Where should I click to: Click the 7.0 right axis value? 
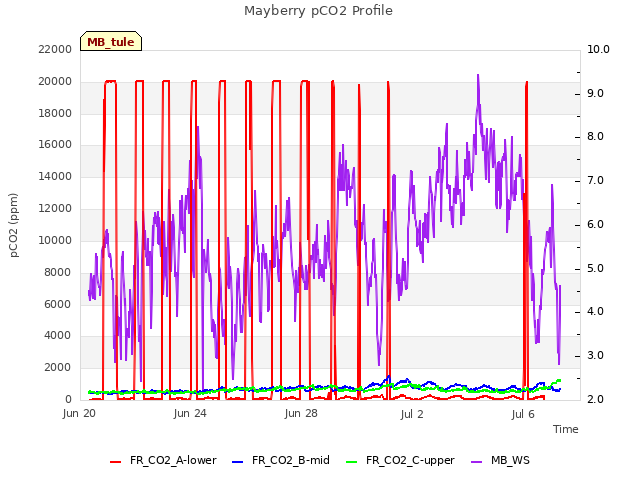pos(596,180)
